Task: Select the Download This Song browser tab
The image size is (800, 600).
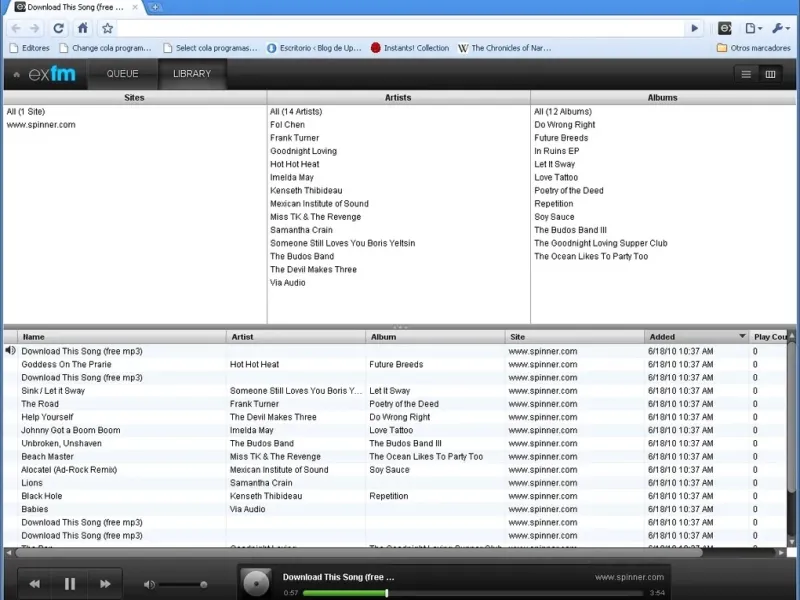Action: [76, 7]
